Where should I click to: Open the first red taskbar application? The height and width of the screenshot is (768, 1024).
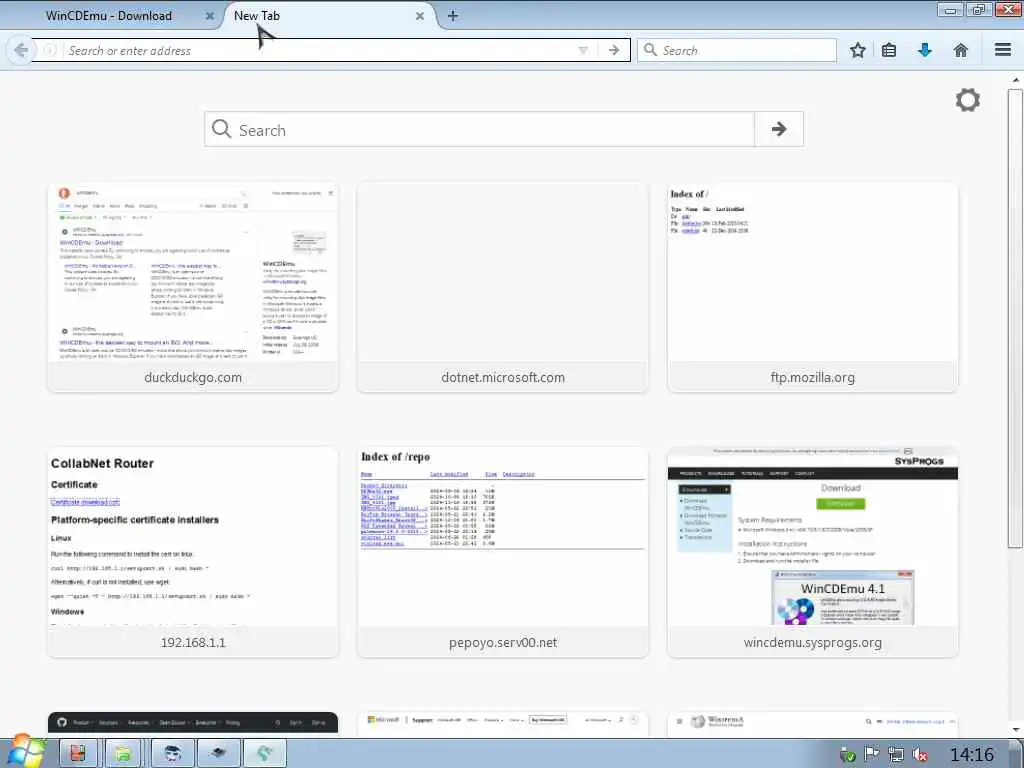[78, 753]
